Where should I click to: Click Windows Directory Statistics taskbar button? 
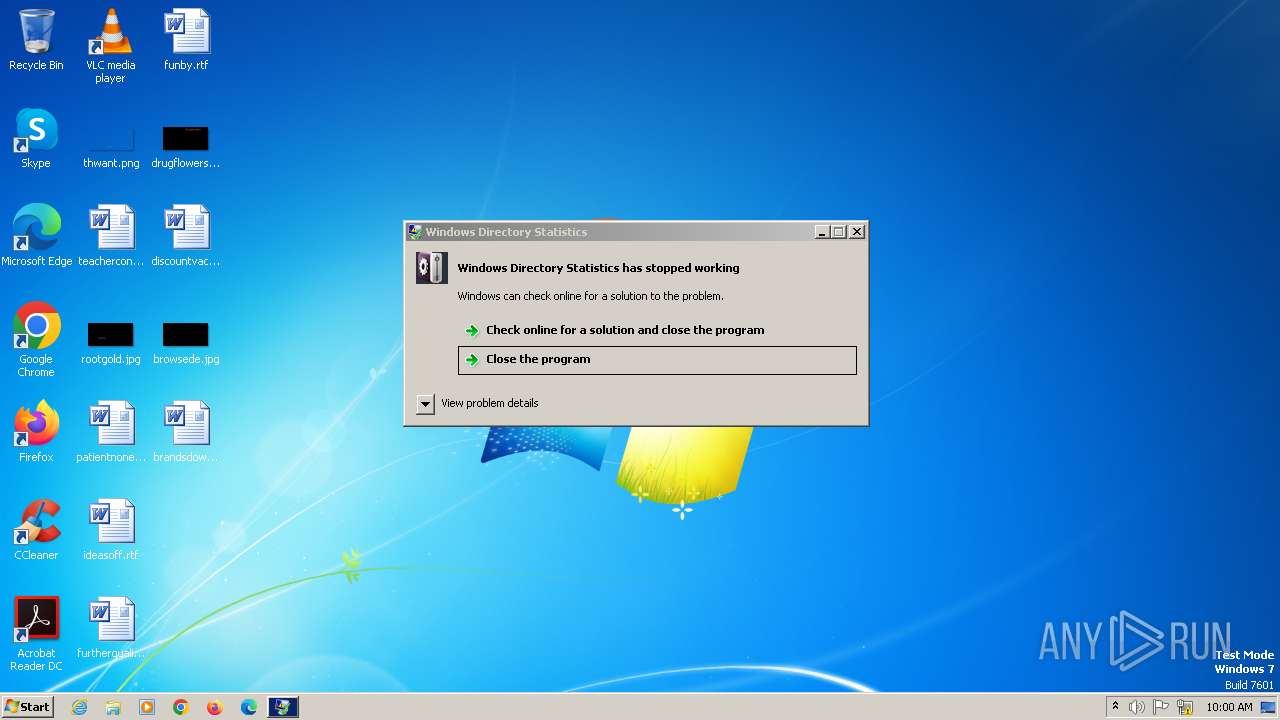283,707
